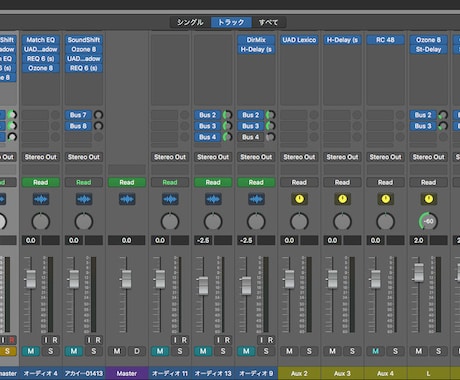Solo the Aux 2 channel
460x380 pixels.
(309, 351)
